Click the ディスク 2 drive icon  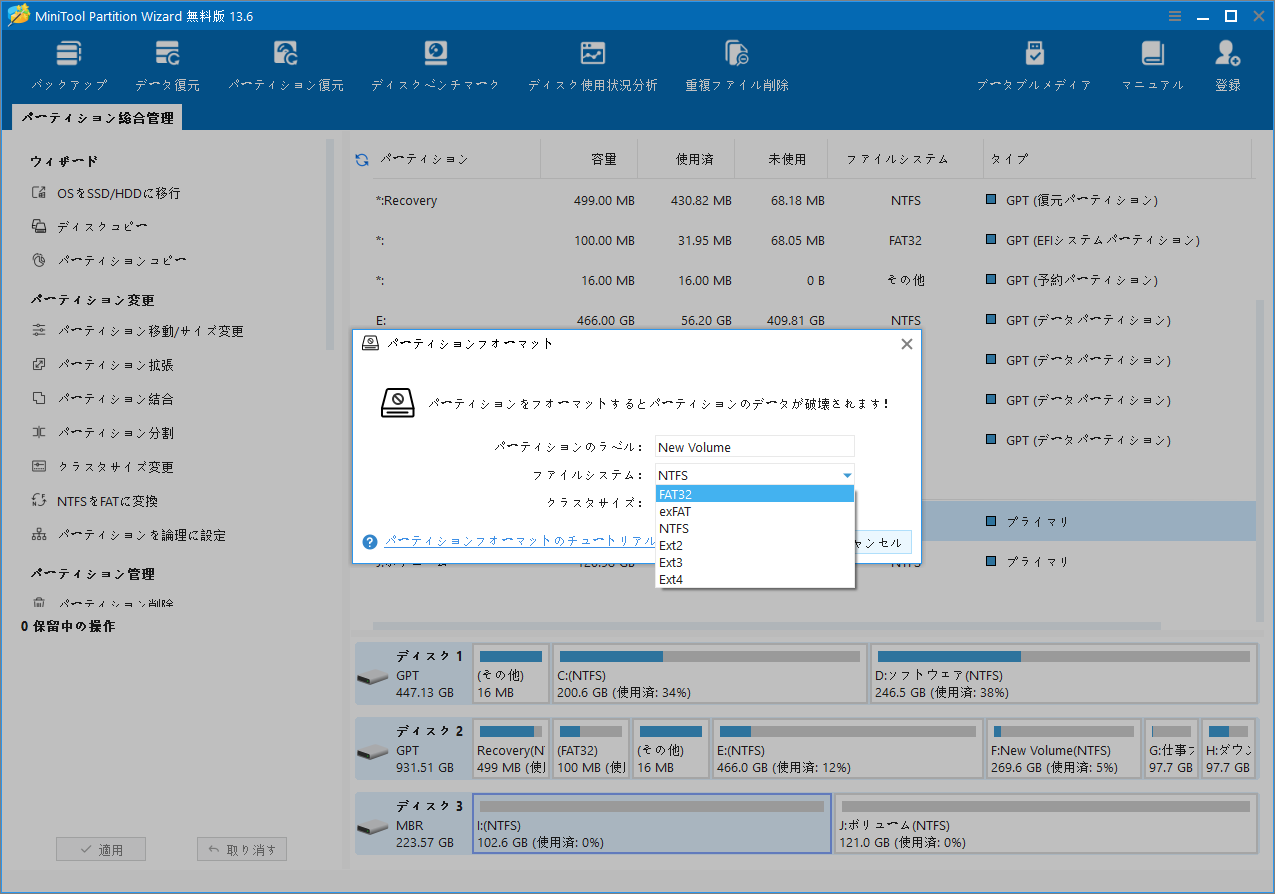pos(372,752)
